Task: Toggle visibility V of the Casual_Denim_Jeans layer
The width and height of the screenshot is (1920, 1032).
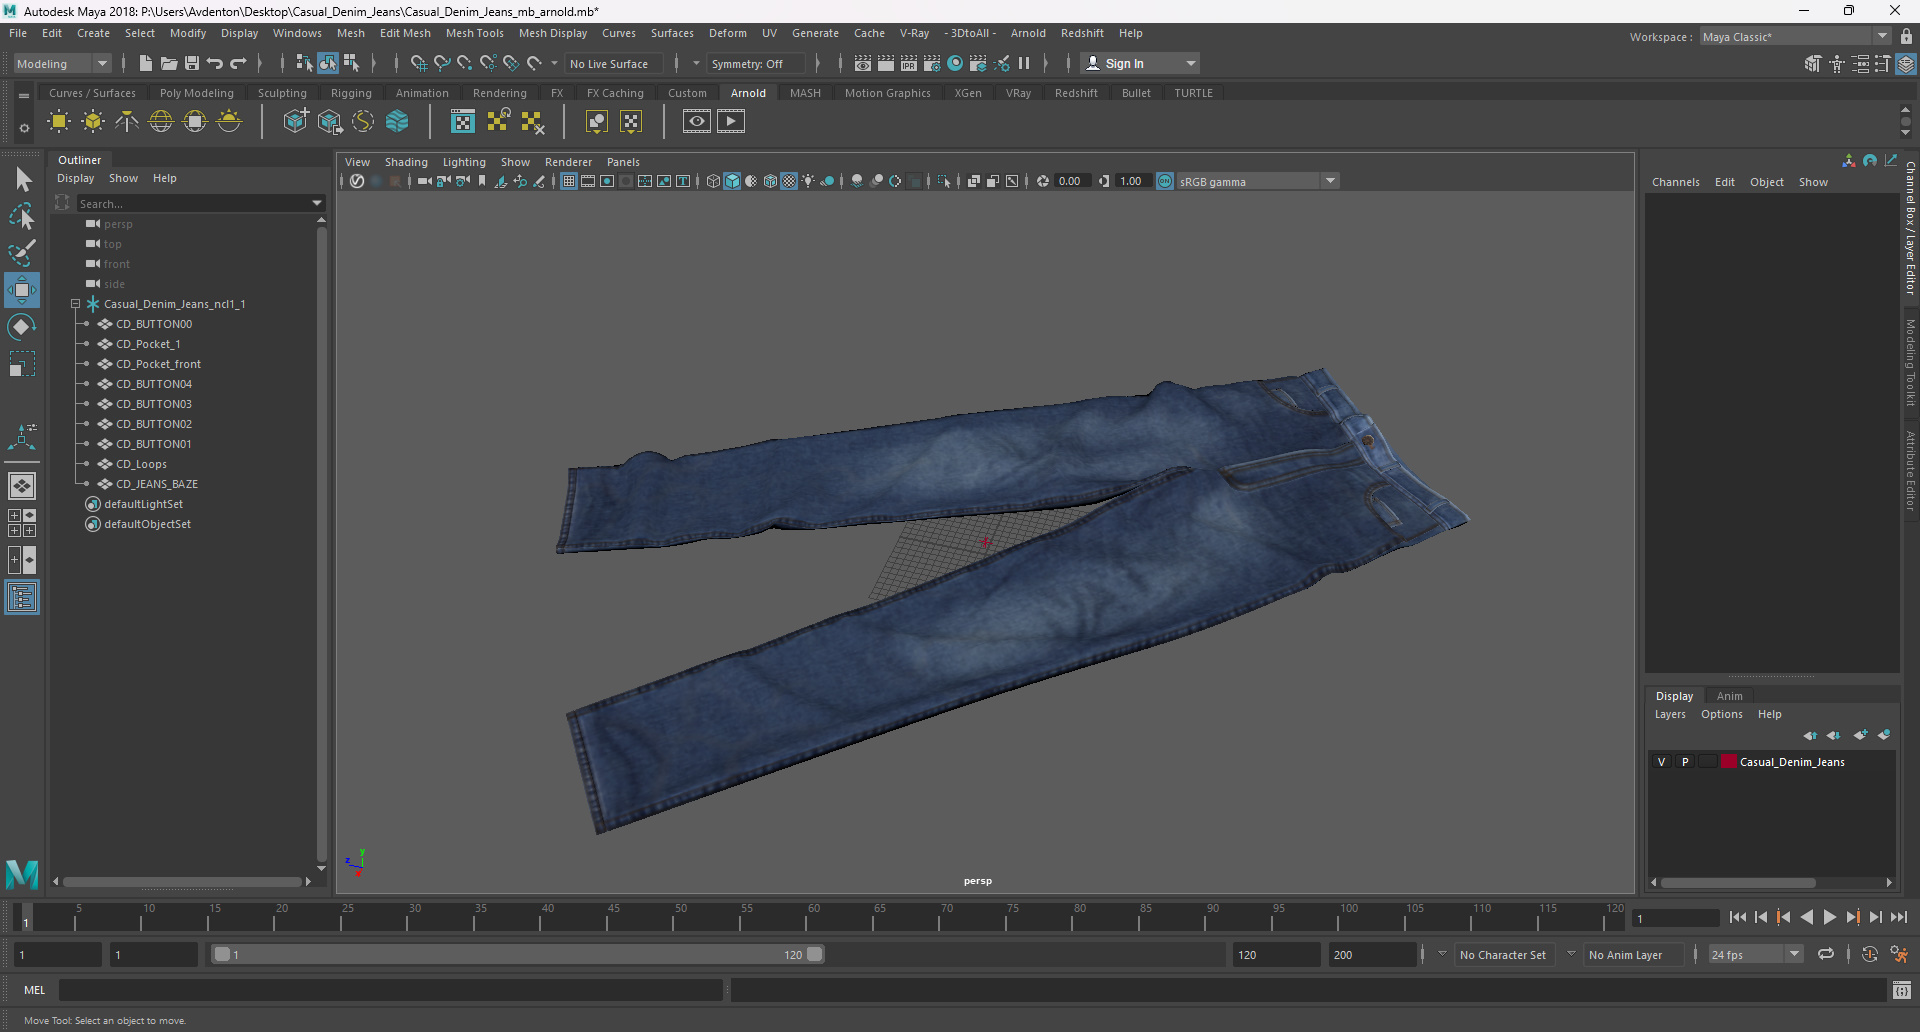Action: [x=1662, y=762]
